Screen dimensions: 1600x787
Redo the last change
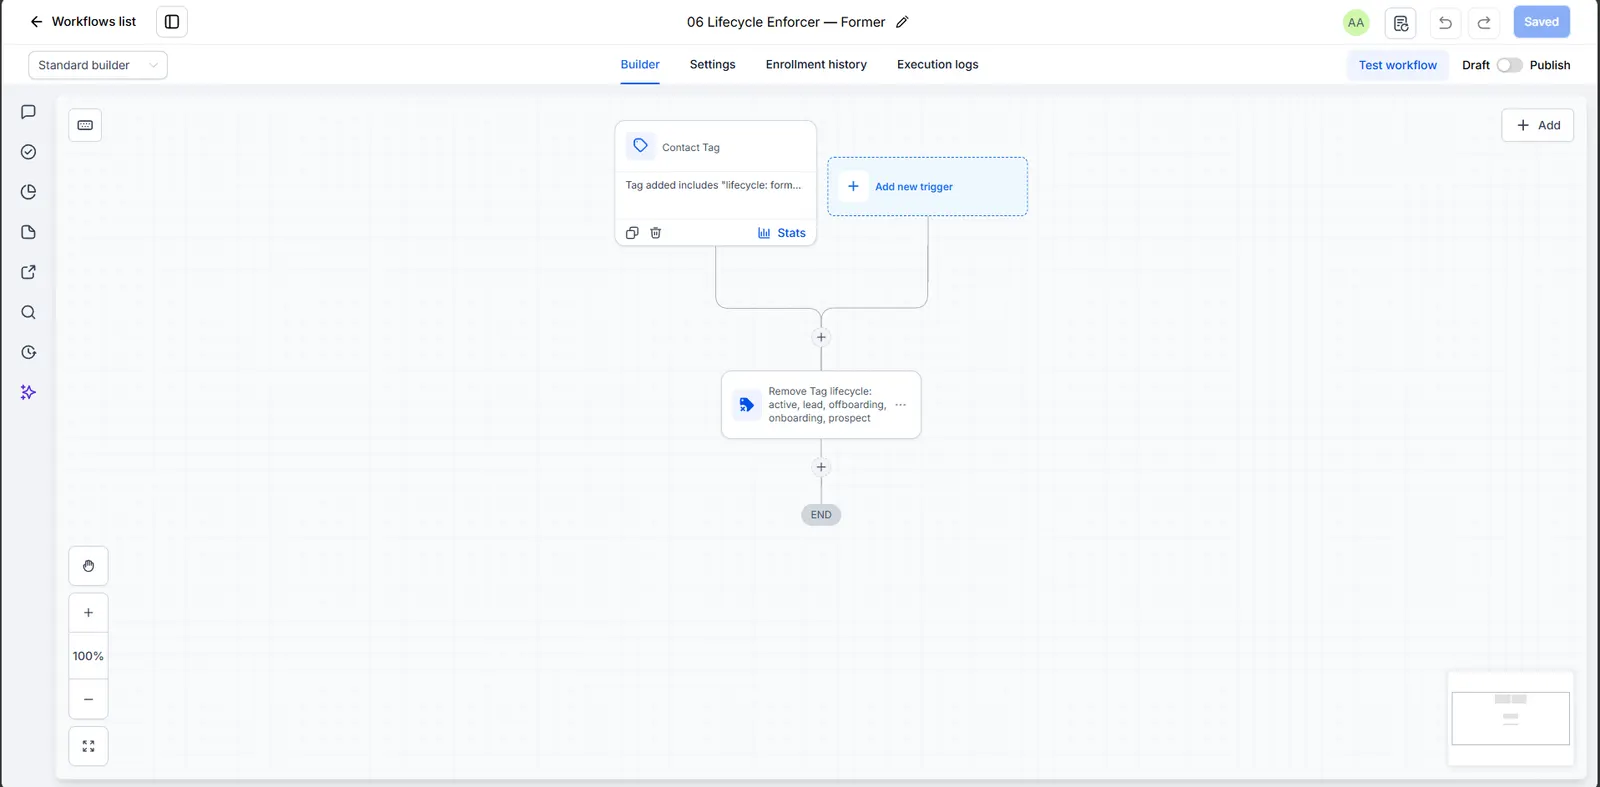1484,22
